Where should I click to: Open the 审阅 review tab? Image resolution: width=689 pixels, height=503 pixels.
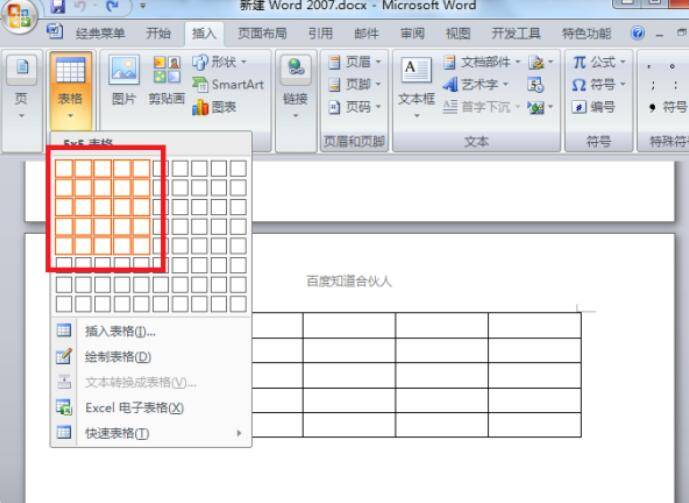tap(412, 33)
